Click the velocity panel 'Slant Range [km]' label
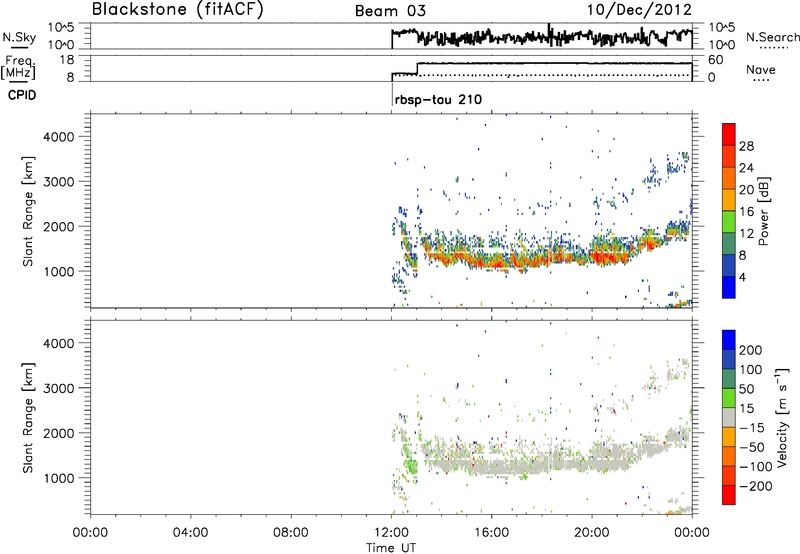The height and width of the screenshot is (554, 800). (x=28, y=418)
